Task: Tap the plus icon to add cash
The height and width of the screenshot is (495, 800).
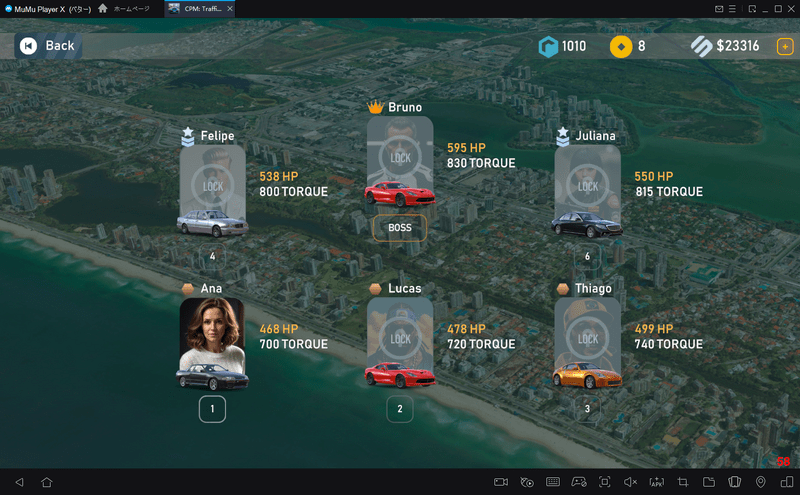Action: click(785, 46)
